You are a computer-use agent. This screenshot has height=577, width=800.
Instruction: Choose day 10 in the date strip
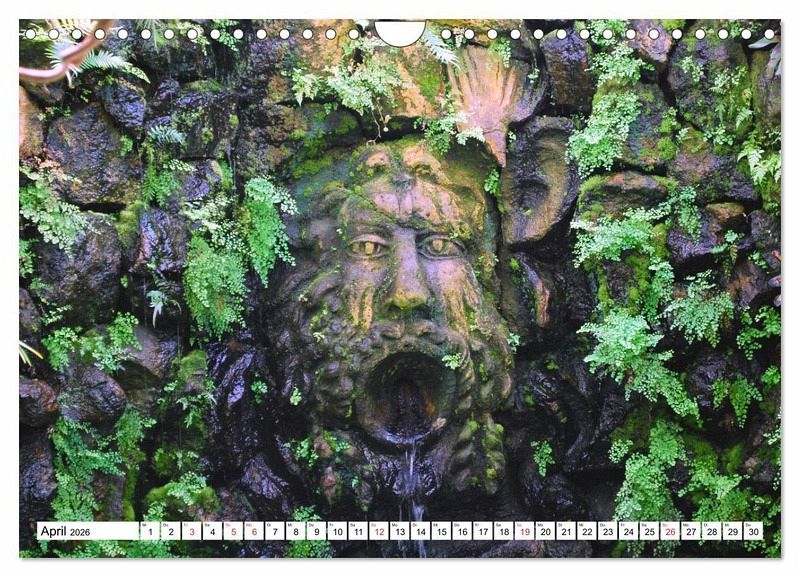(x=337, y=531)
